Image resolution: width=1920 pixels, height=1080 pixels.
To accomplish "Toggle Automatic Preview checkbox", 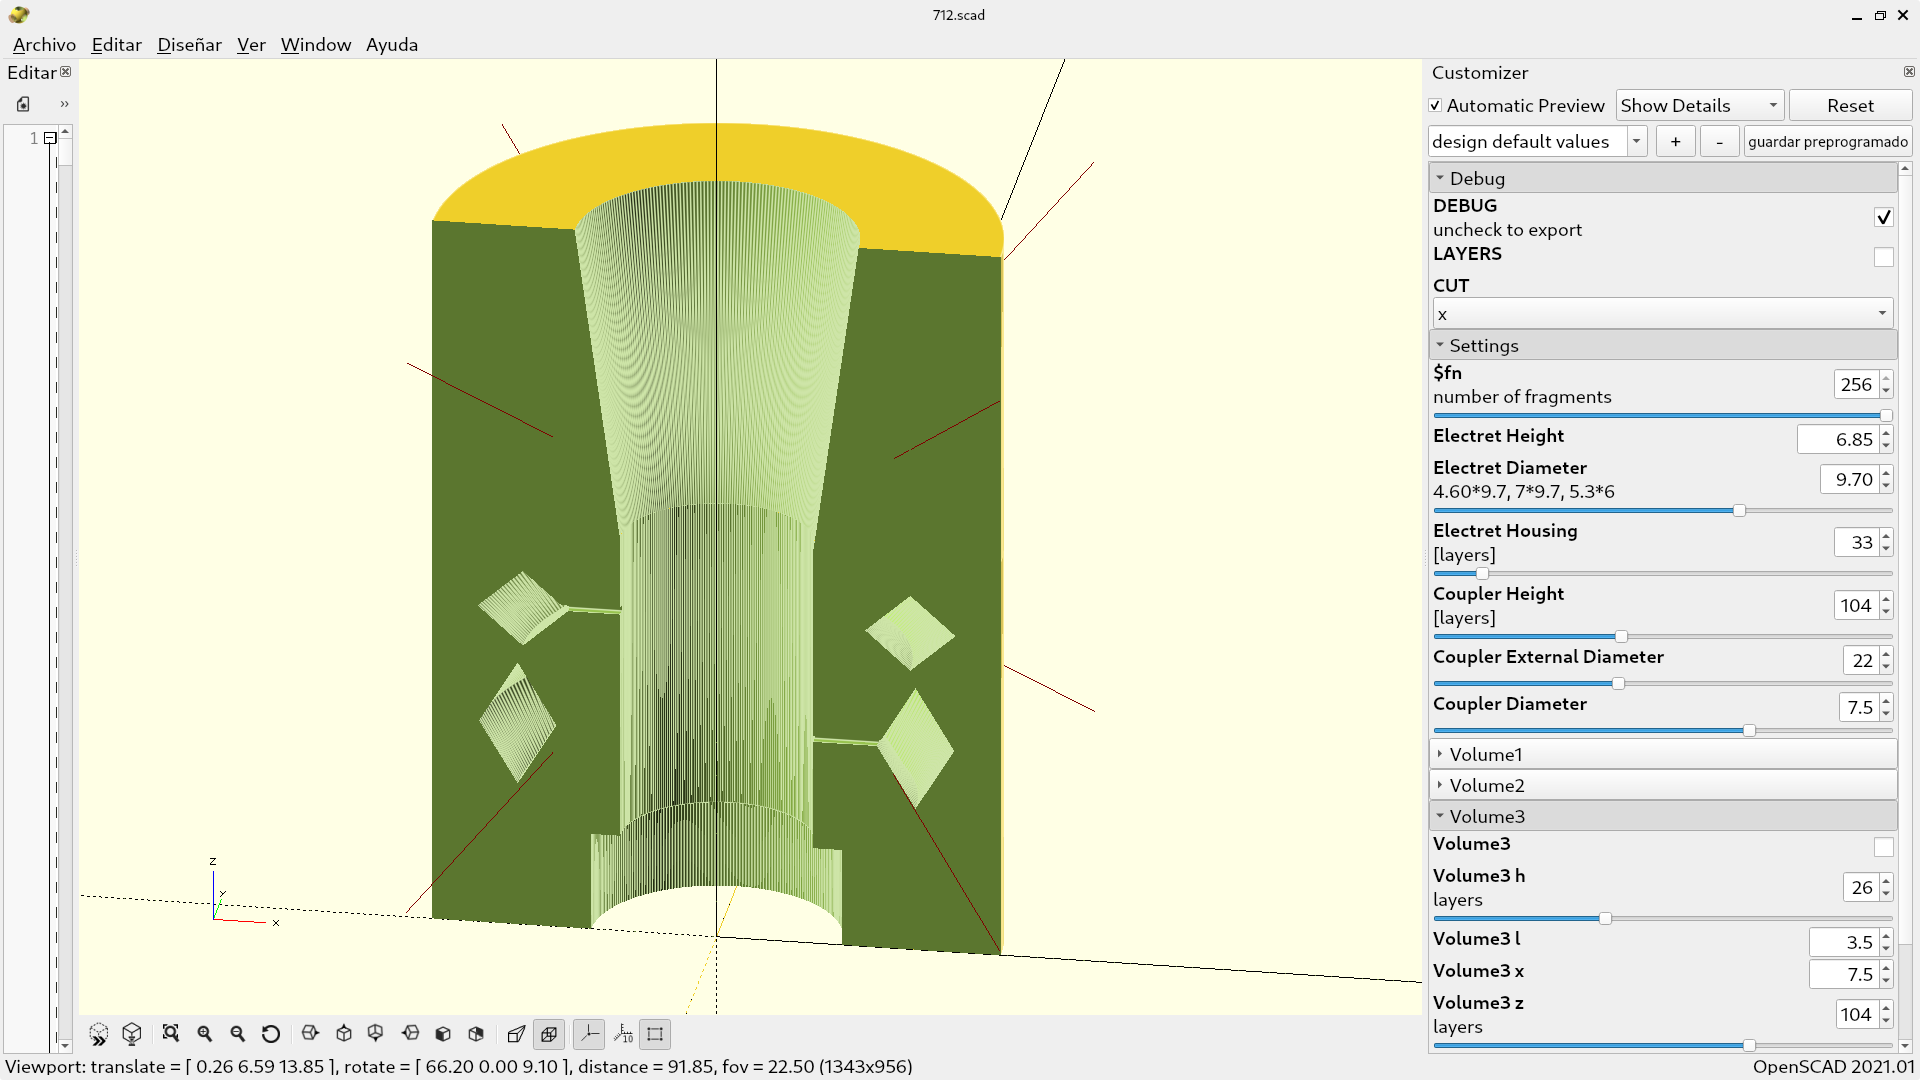I will click(x=1435, y=106).
